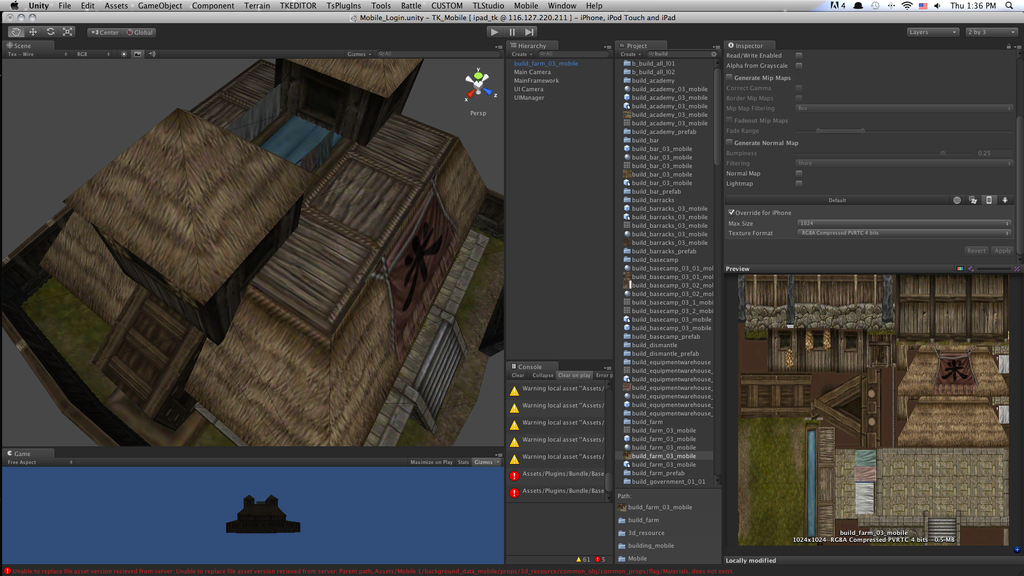Screen dimensions: 1024x576
Task: Select the Web platform override globe icon
Action: pyautogui.click(x=957, y=200)
